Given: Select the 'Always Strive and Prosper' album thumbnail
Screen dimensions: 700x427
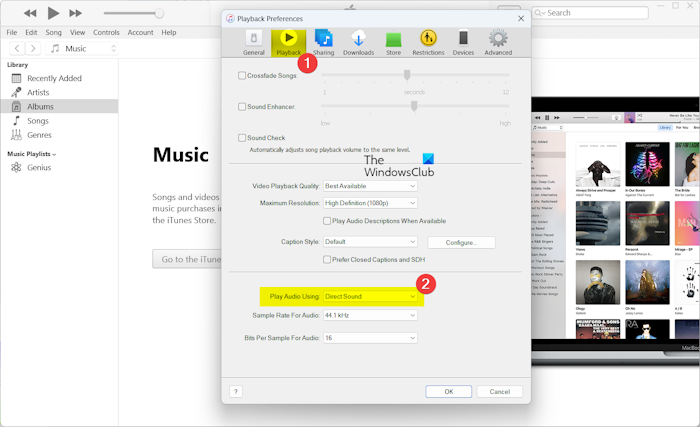Looking at the screenshot, I should click(598, 164).
